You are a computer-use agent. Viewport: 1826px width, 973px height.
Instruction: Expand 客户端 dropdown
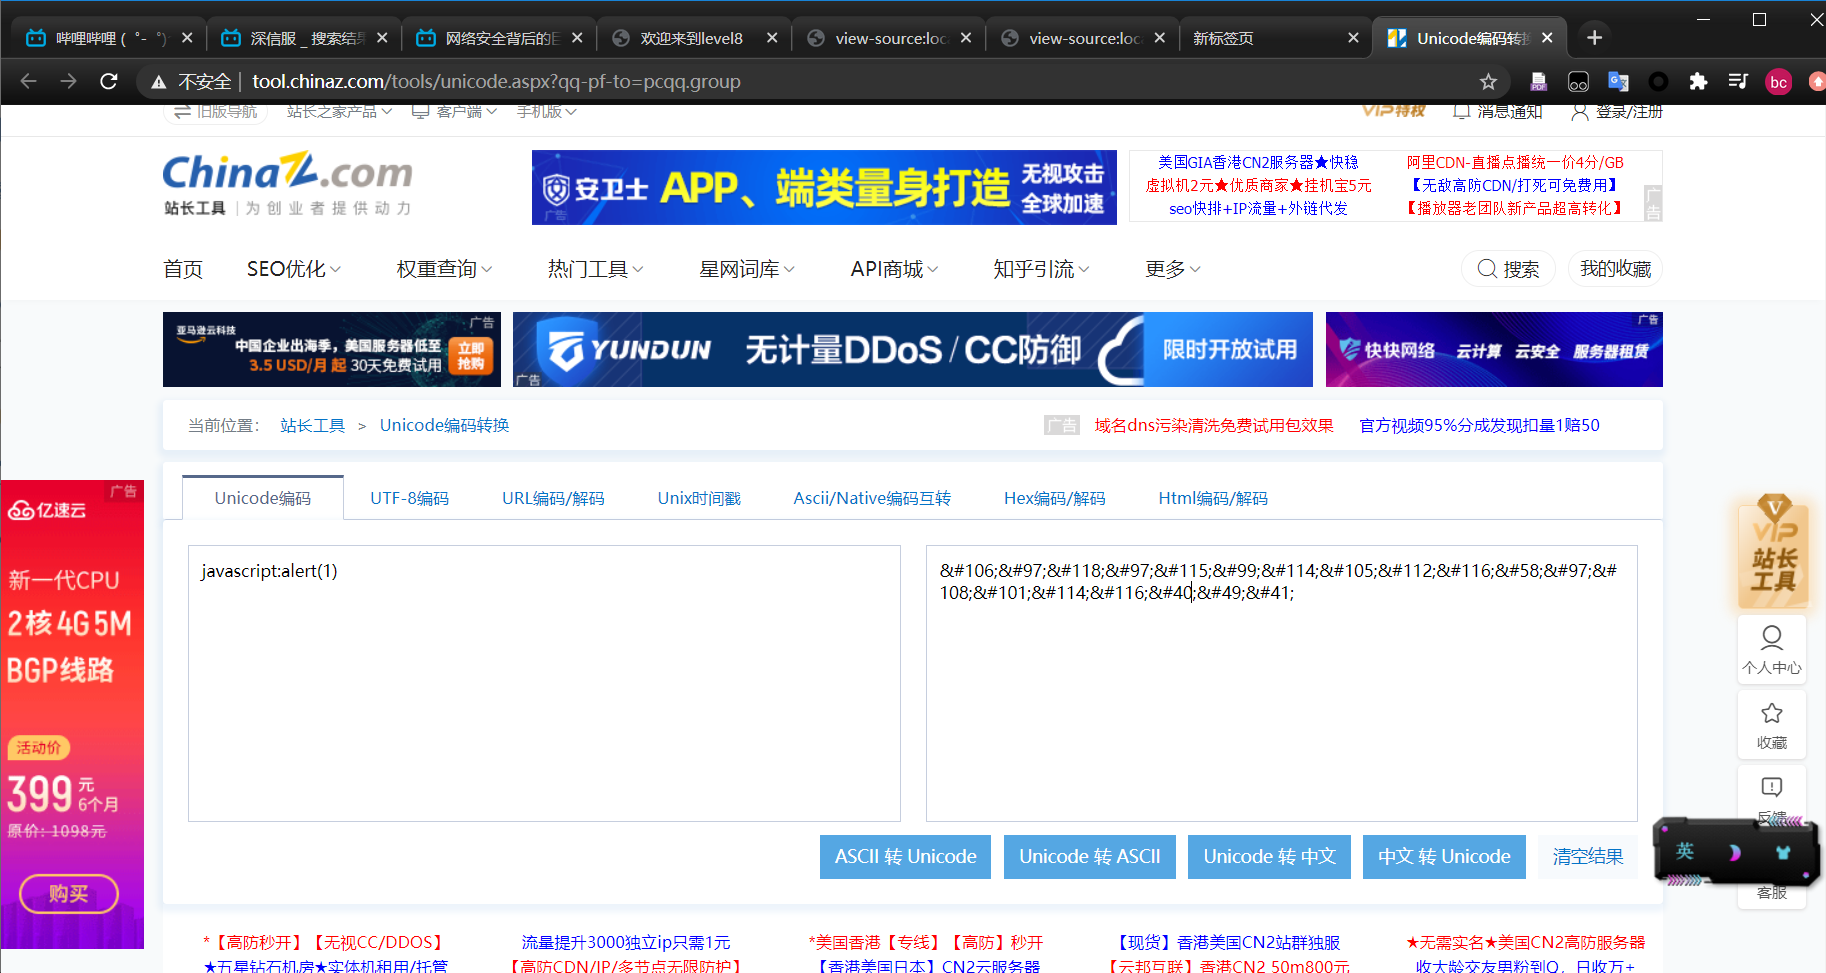[455, 112]
